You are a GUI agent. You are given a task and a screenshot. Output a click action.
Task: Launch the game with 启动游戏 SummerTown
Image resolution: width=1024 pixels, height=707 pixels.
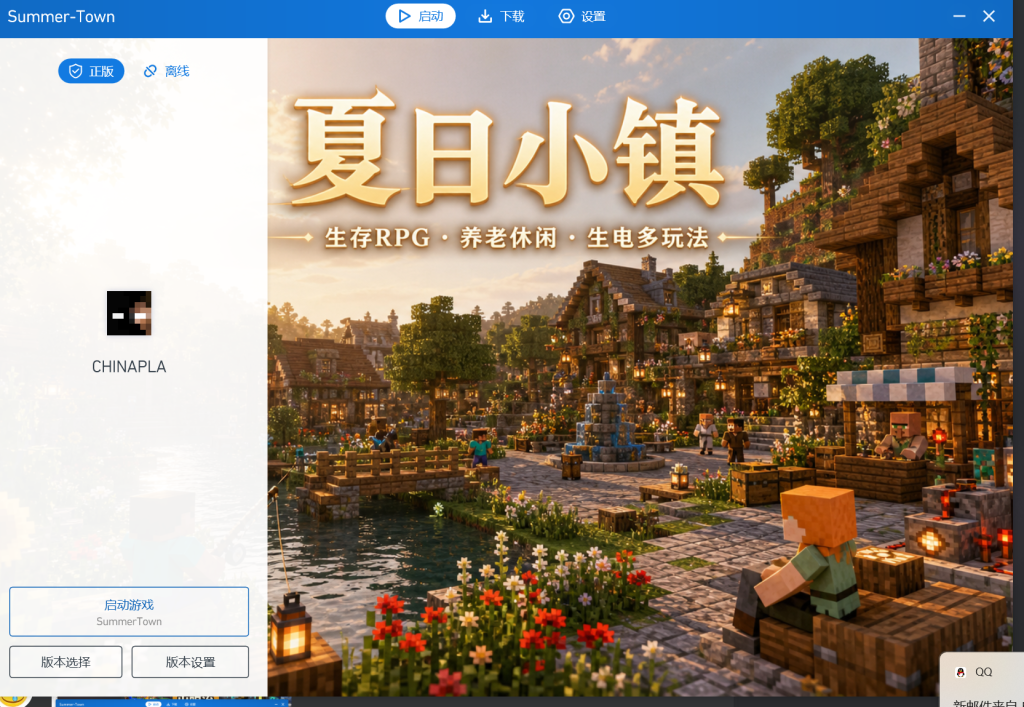point(129,612)
